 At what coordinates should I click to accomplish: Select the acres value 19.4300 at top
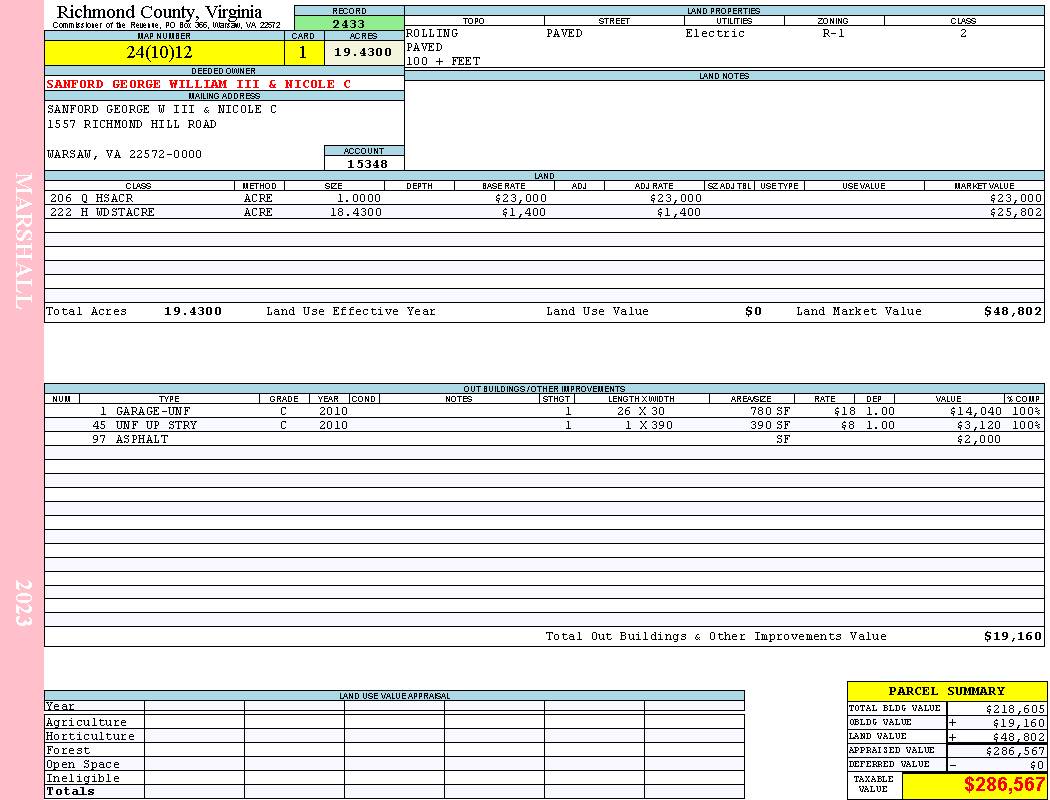coord(363,52)
